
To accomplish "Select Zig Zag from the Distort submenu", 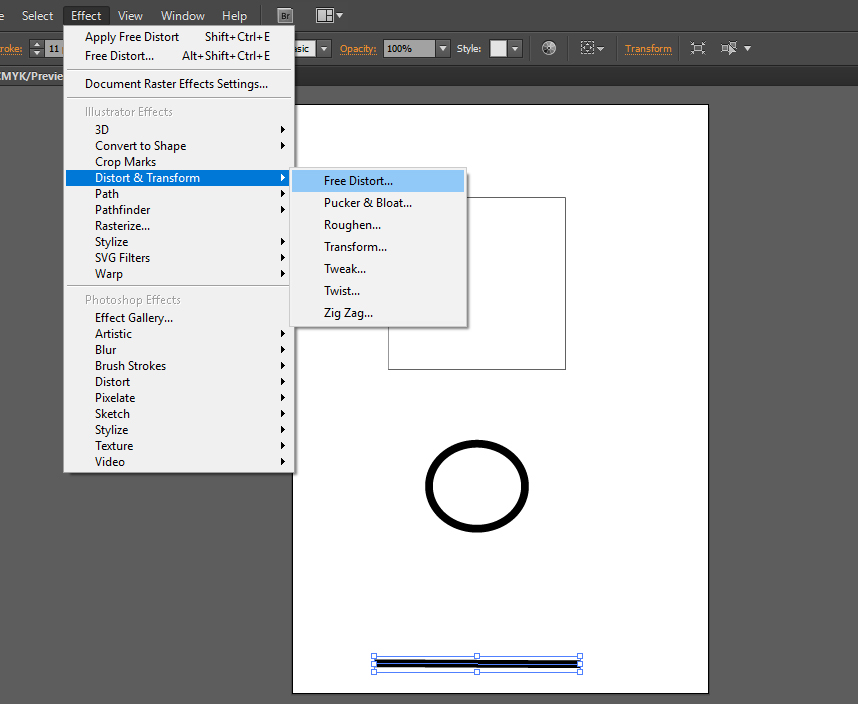I will pos(348,312).
